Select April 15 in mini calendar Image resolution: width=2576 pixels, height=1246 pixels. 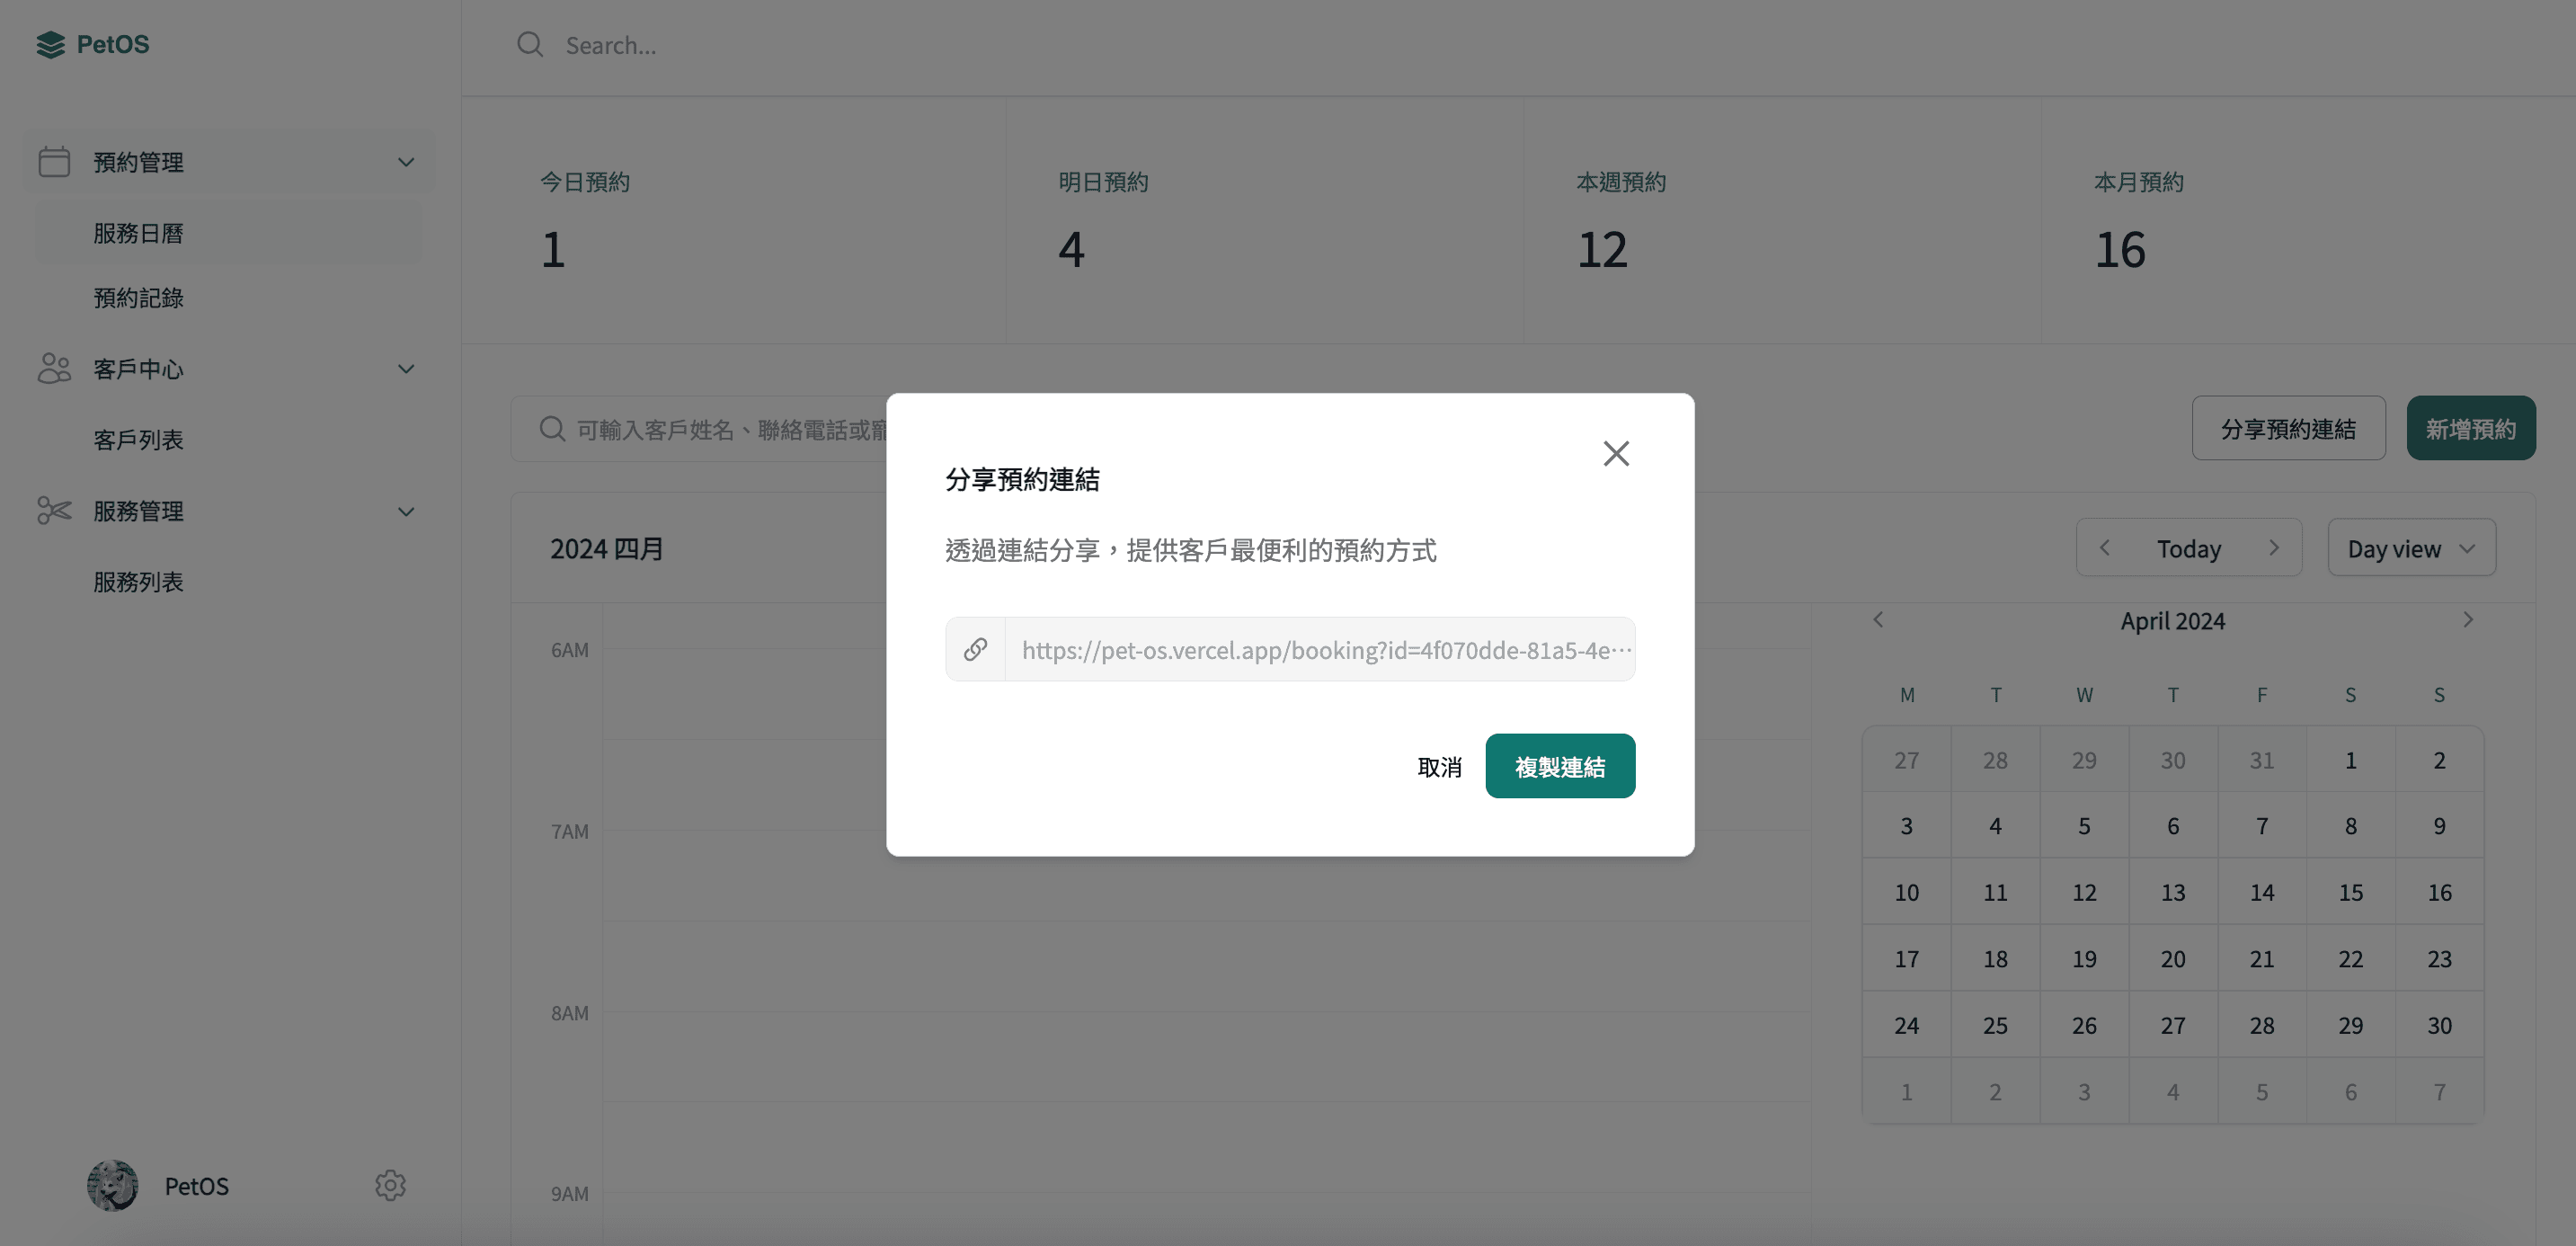point(2350,892)
